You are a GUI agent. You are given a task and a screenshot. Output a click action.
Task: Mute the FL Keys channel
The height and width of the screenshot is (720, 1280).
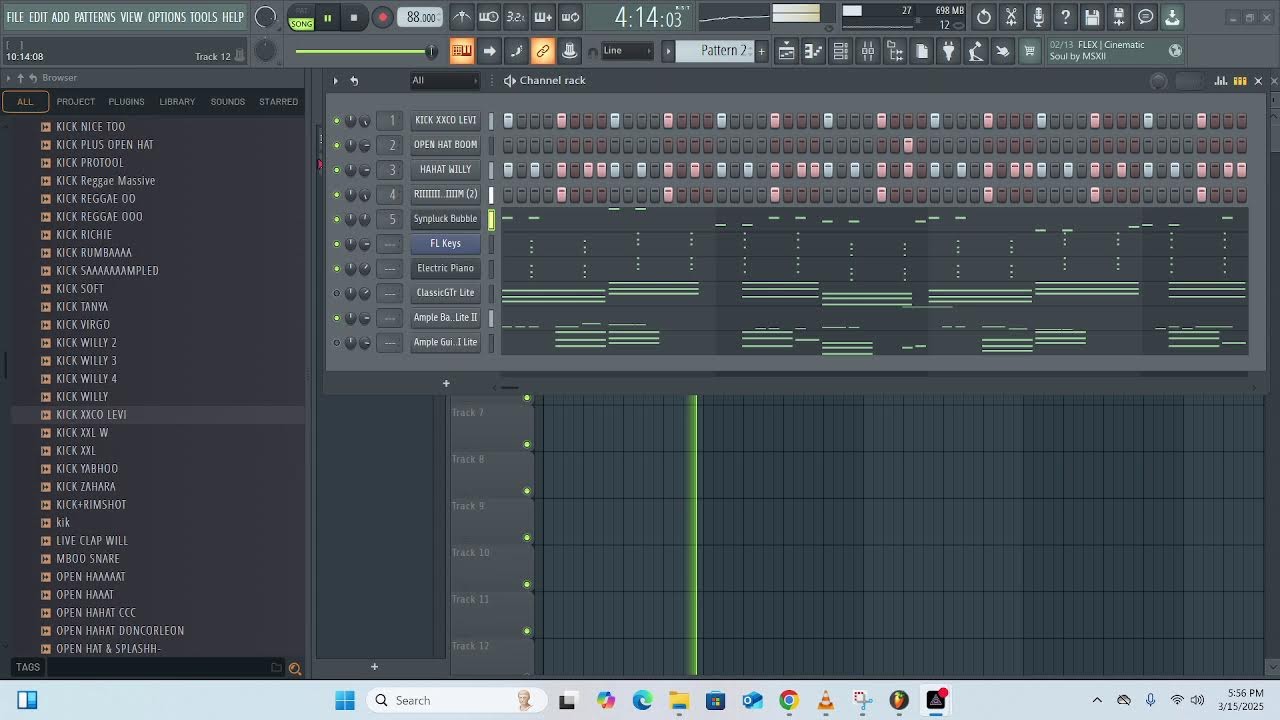[x=336, y=244]
